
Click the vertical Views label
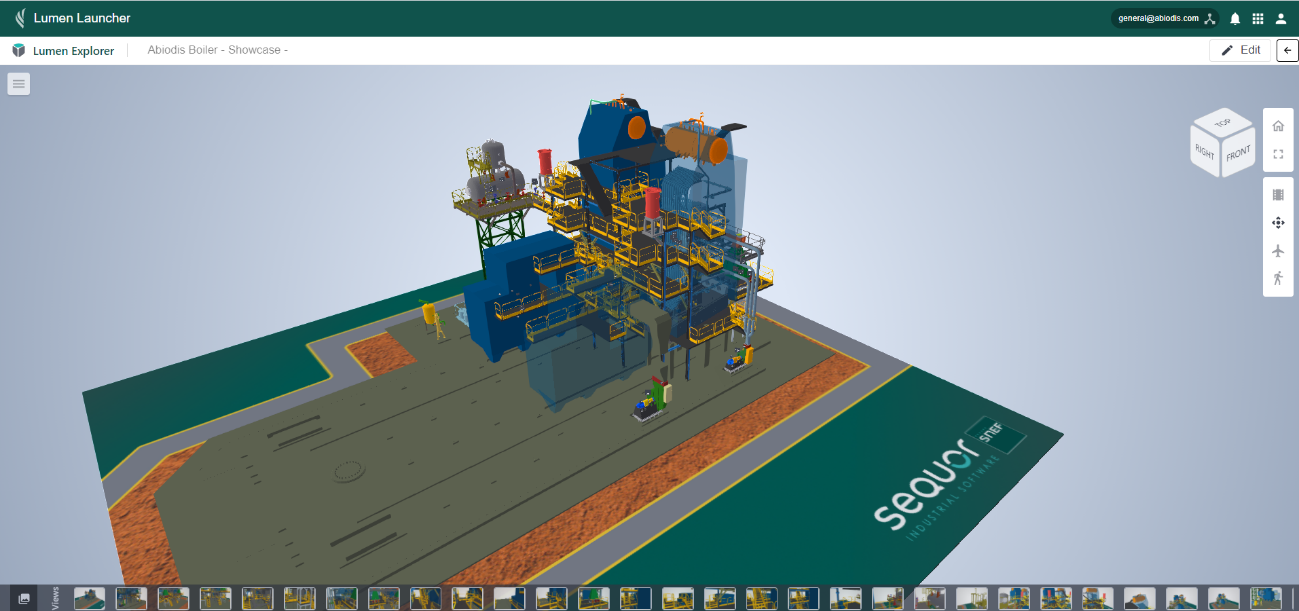coord(55,598)
